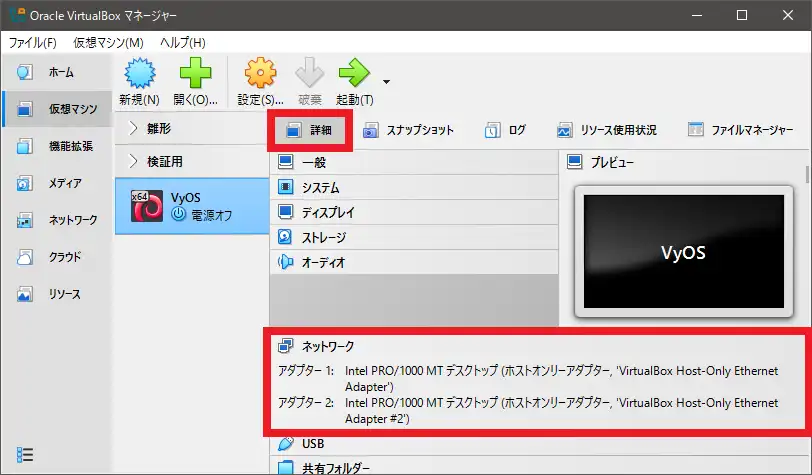Image resolution: width=812 pixels, height=475 pixels.
Task: Click the オーディオ speaker icon
Action: pos(285,262)
